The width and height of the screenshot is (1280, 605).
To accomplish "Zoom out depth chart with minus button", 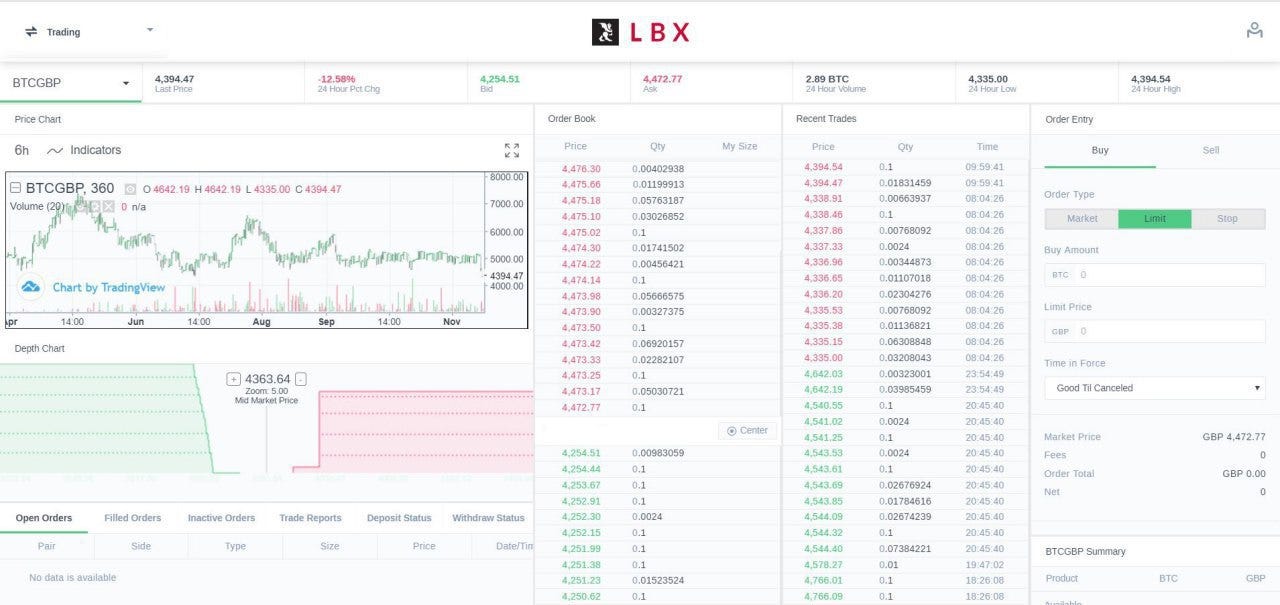I will point(301,379).
